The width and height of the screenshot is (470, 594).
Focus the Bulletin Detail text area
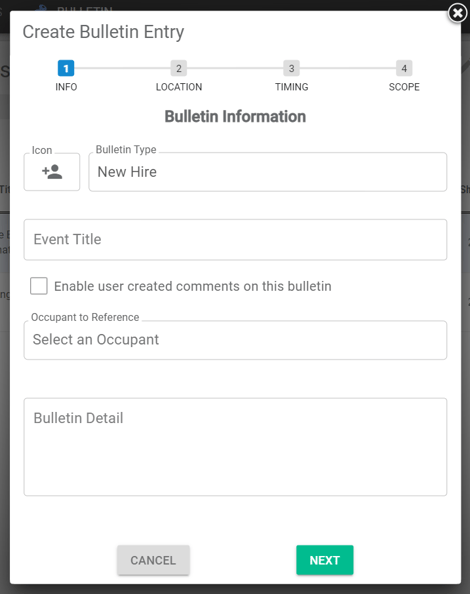235,447
